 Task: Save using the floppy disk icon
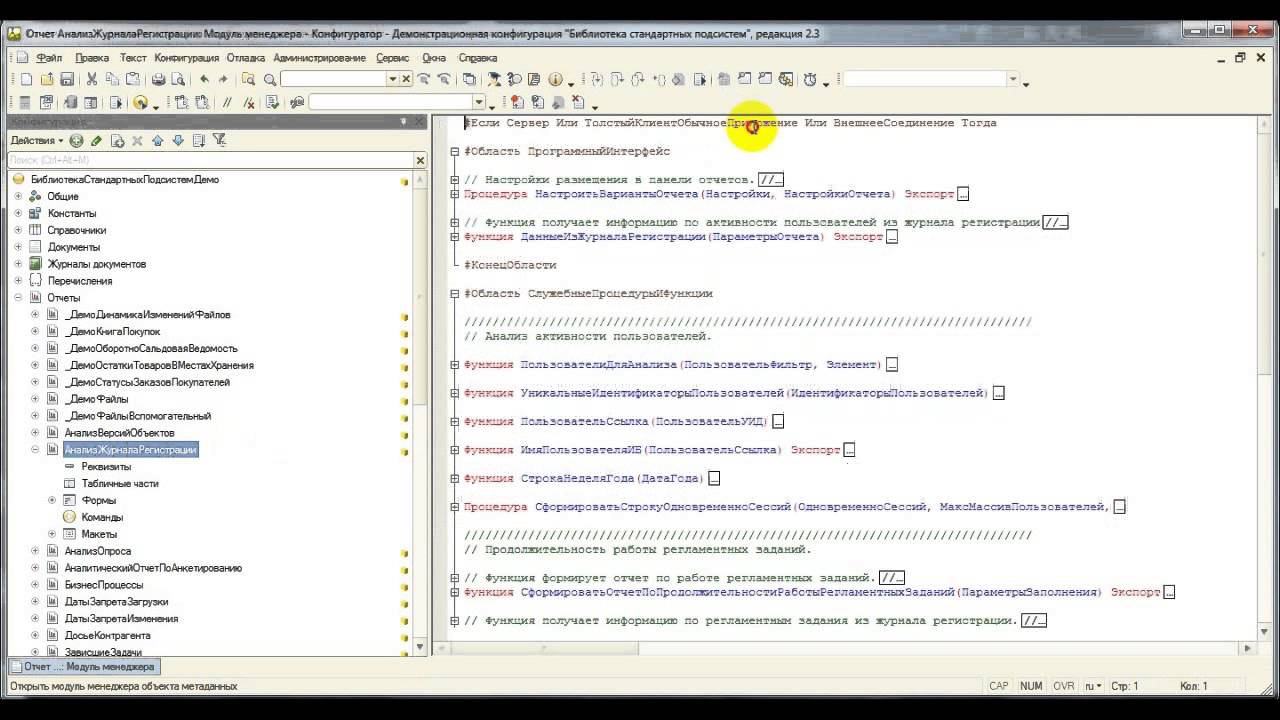point(67,80)
